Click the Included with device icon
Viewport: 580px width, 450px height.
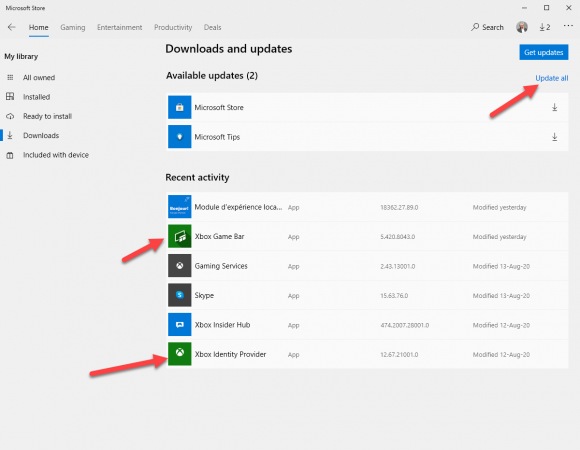tap(10, 155)
